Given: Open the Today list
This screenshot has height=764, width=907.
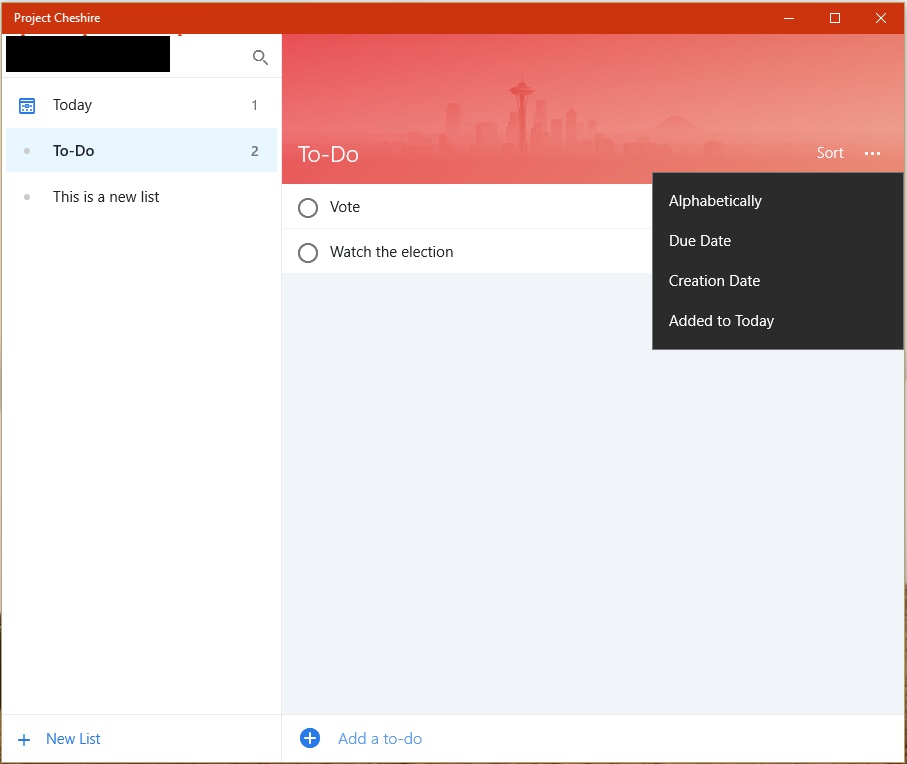Looking at the screenshot, I should 141,105.
